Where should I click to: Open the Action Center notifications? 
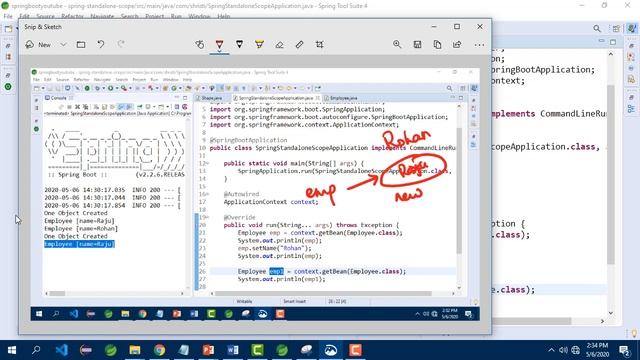pos(624,350)
